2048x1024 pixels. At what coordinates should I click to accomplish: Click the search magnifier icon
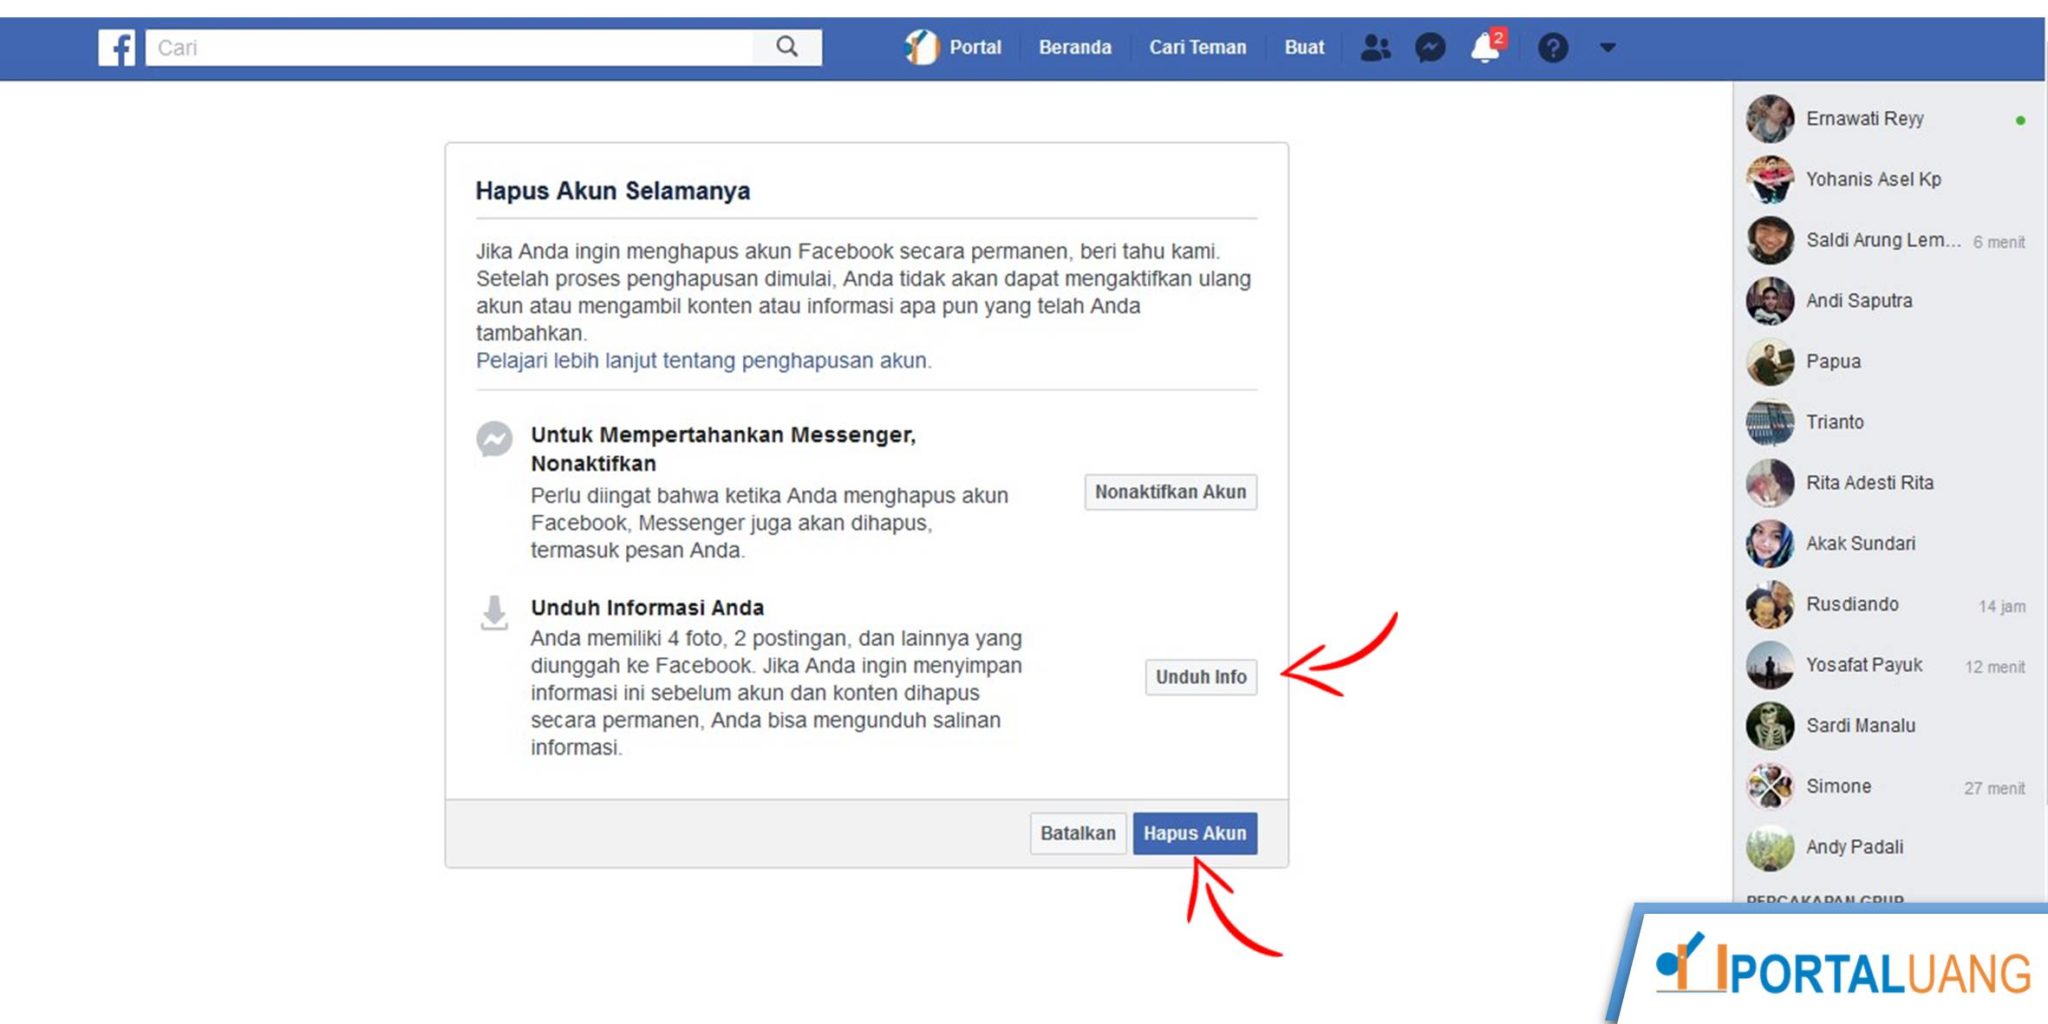pyautogui.click(x=787, y=47)
